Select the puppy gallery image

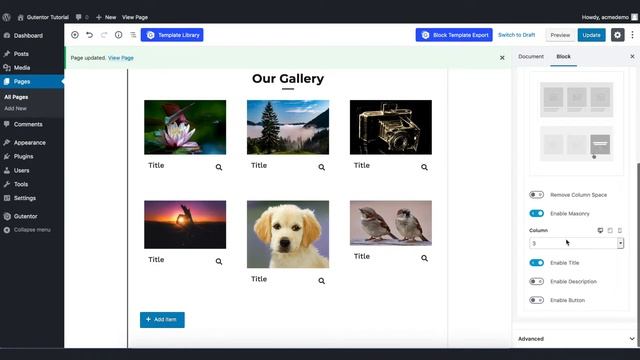(288, 234)
